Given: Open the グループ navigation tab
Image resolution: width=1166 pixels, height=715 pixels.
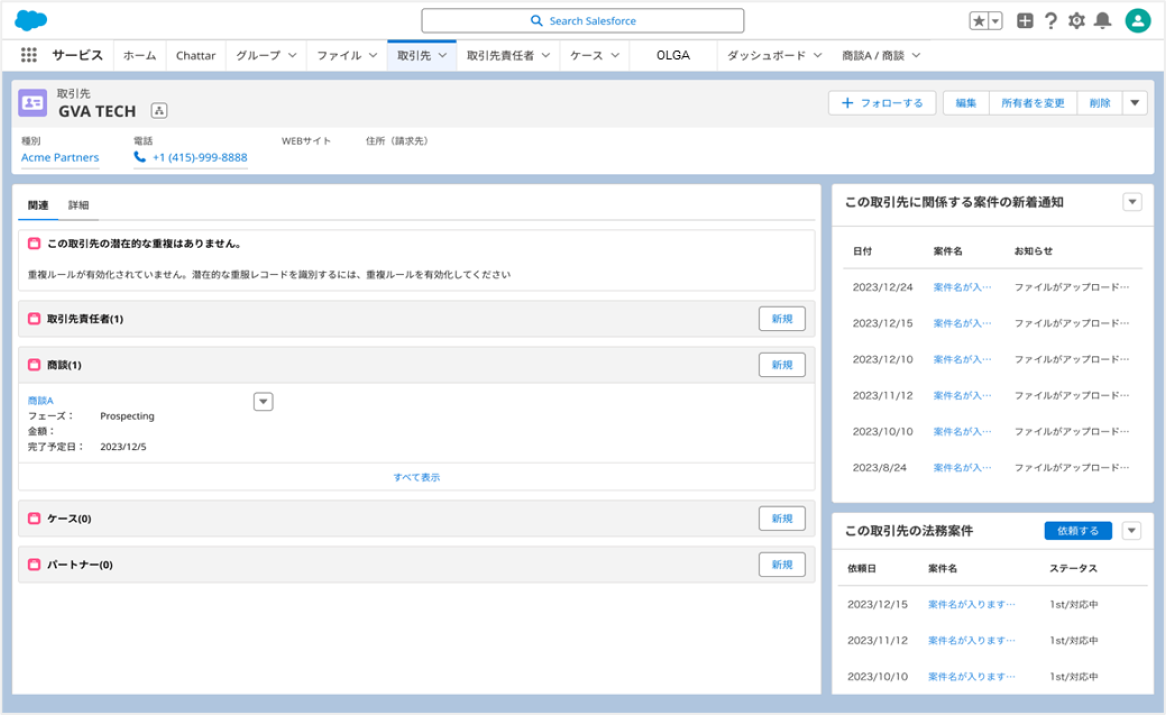Looking at the screenshot, I should 258,56.
